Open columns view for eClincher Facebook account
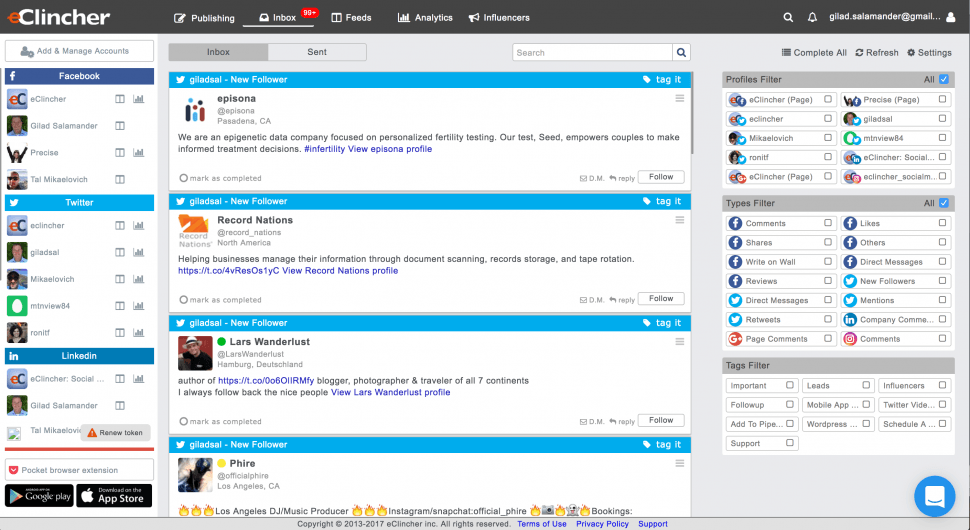 (120, 99)
